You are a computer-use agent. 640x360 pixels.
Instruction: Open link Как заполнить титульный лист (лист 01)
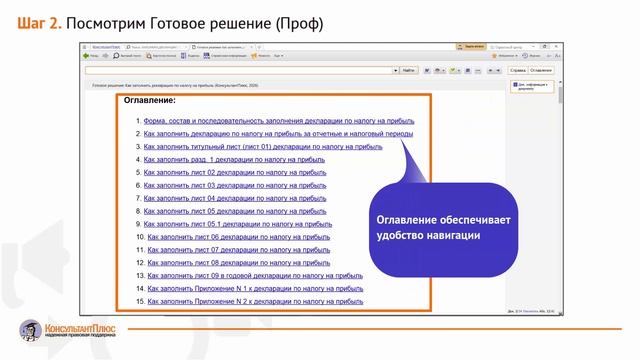click(263, 147)
